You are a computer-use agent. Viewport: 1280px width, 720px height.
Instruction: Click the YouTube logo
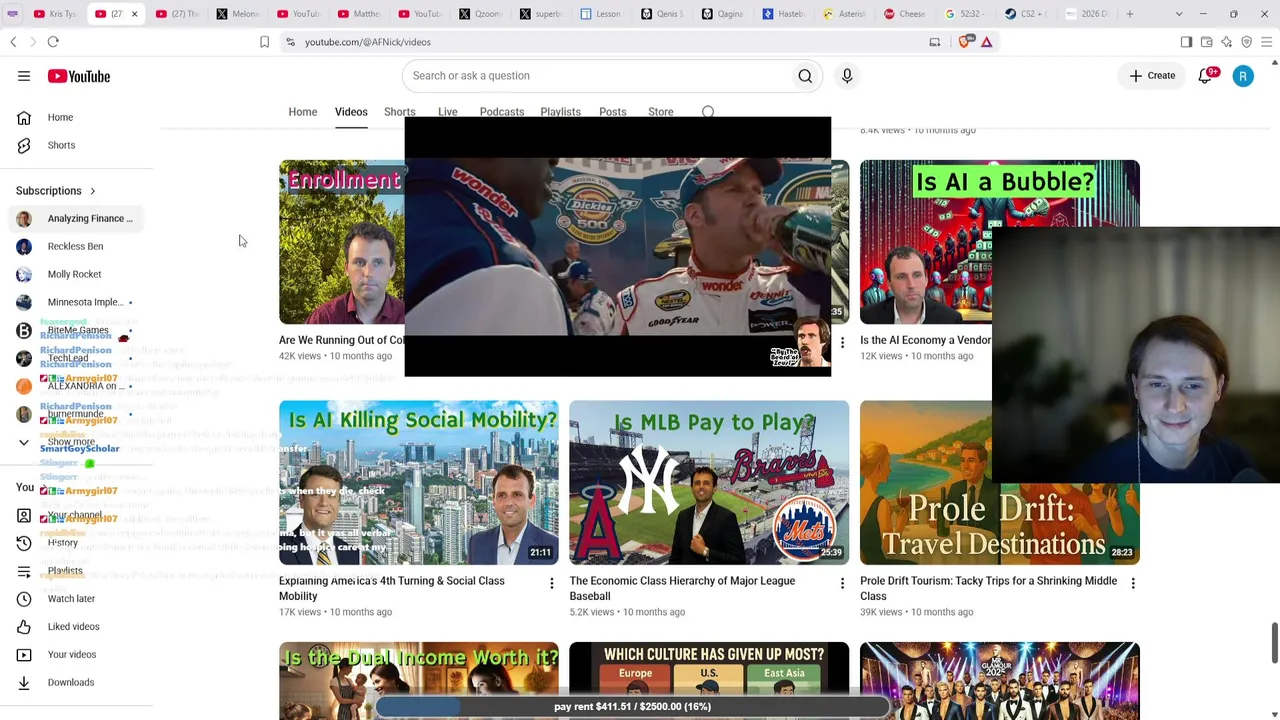[x=78, y=76]
